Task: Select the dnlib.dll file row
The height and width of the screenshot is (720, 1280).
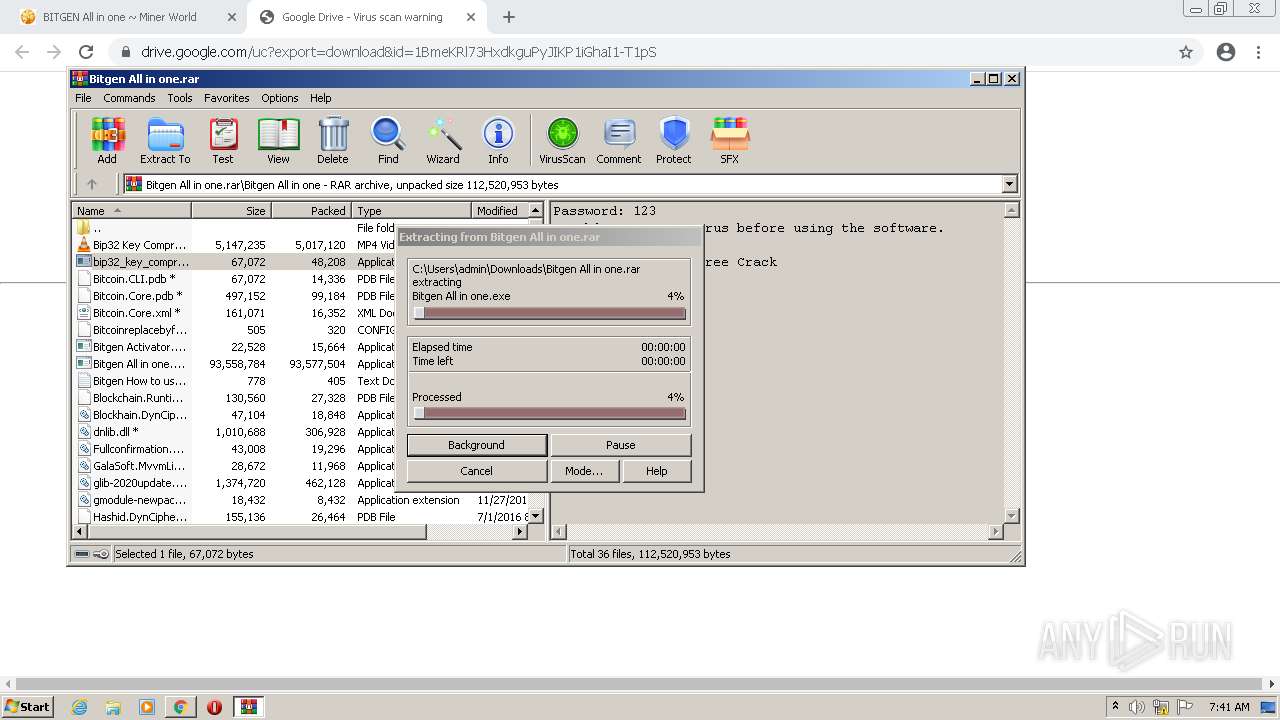Action: [235, 432]
